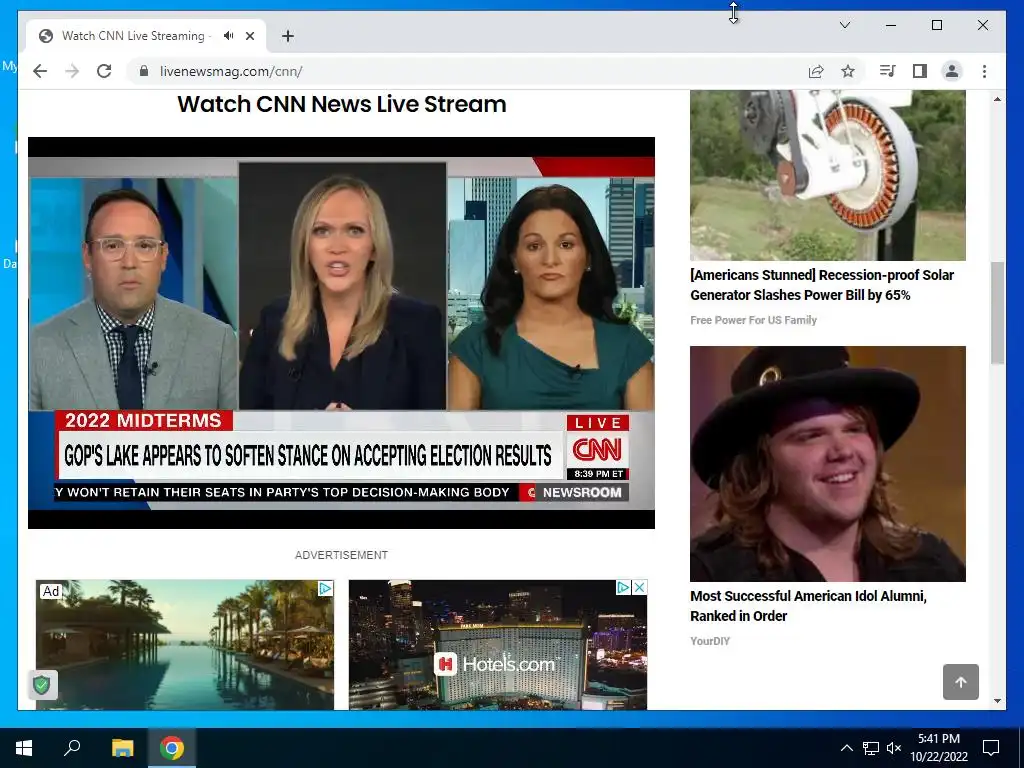
Task: Expand the tab search chevron
Action: click(844, 25)
